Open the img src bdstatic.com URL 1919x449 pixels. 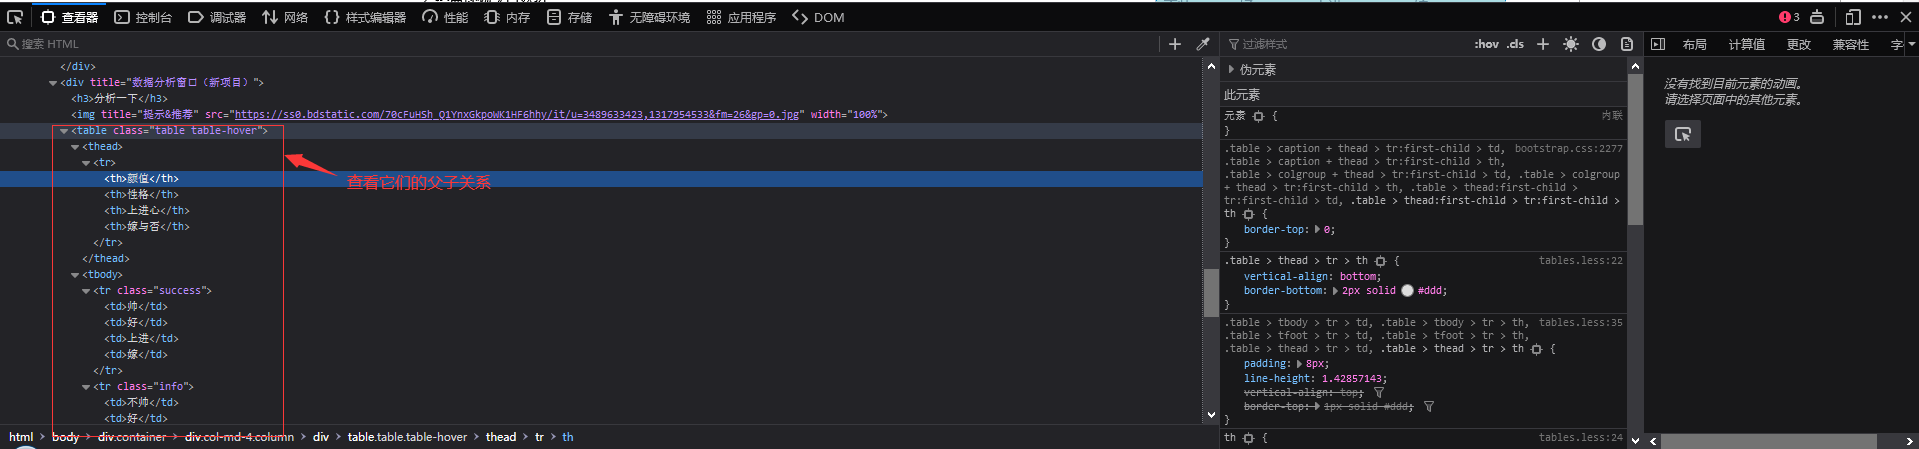pos(517,115)
